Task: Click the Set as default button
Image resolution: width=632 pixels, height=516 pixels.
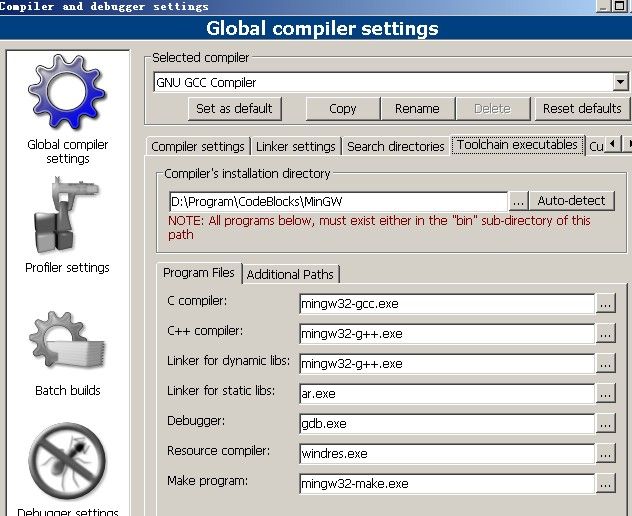Action: [235, 108]
